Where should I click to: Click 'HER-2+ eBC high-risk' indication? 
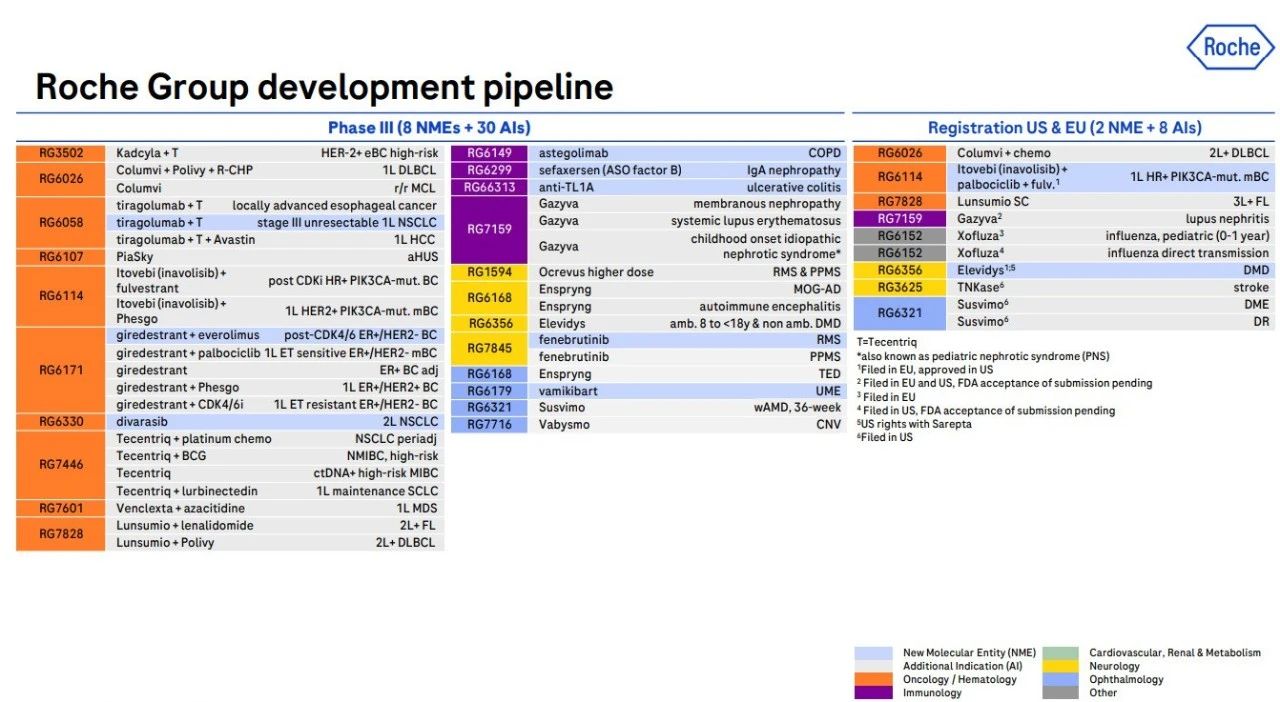tap(379, 153)
